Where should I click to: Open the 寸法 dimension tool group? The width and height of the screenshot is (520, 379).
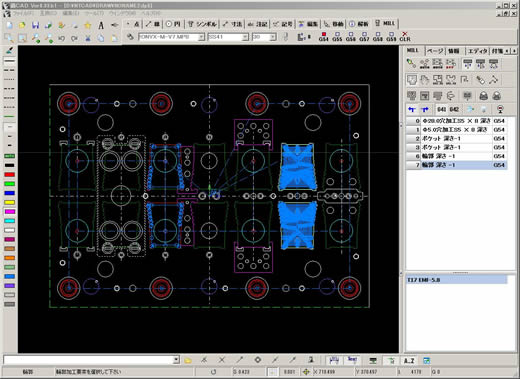232,24
